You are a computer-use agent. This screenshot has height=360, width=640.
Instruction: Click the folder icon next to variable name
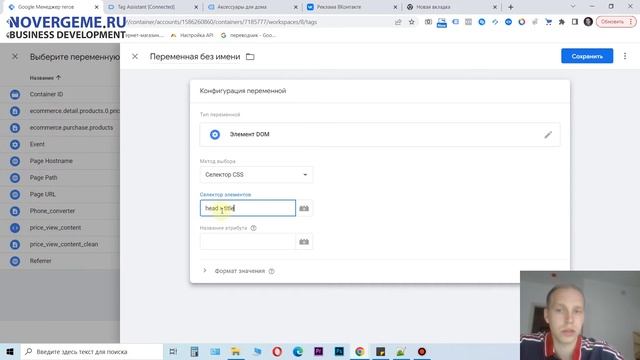pos(250,57)
